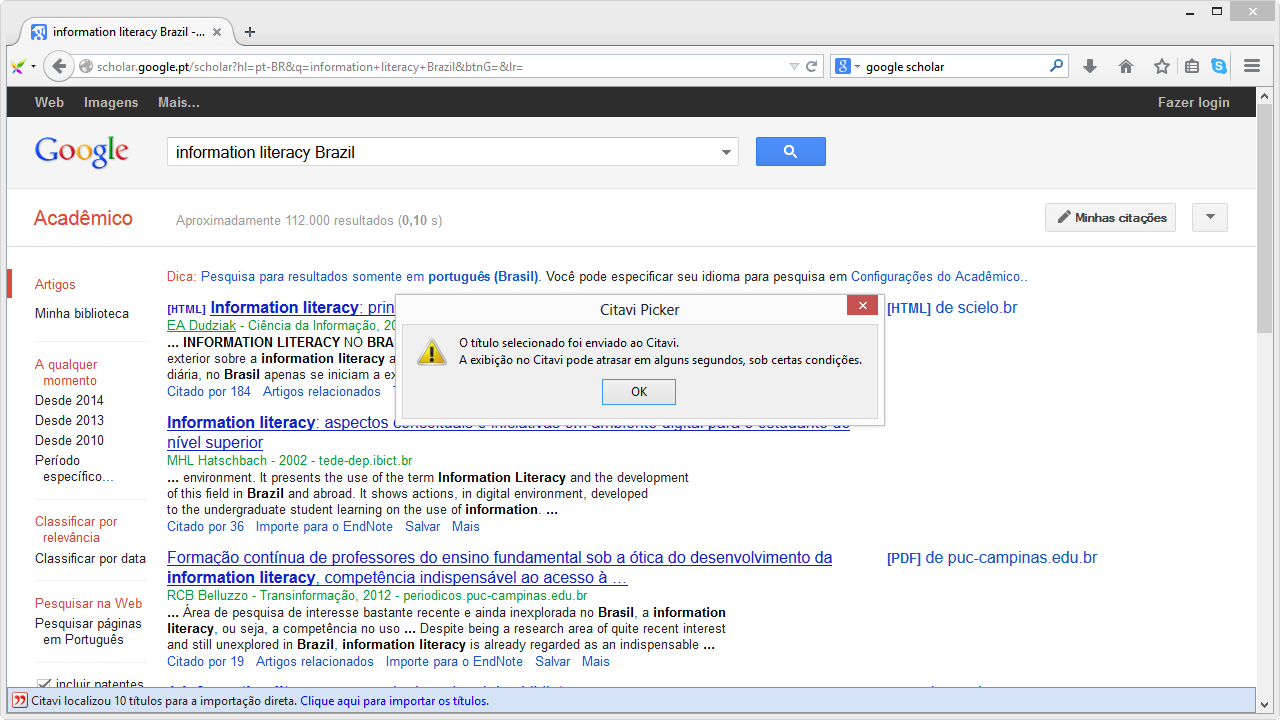Open the [HTML] de scielo.br link
The image size is (1280, 720).
click(x=952, y=307)
